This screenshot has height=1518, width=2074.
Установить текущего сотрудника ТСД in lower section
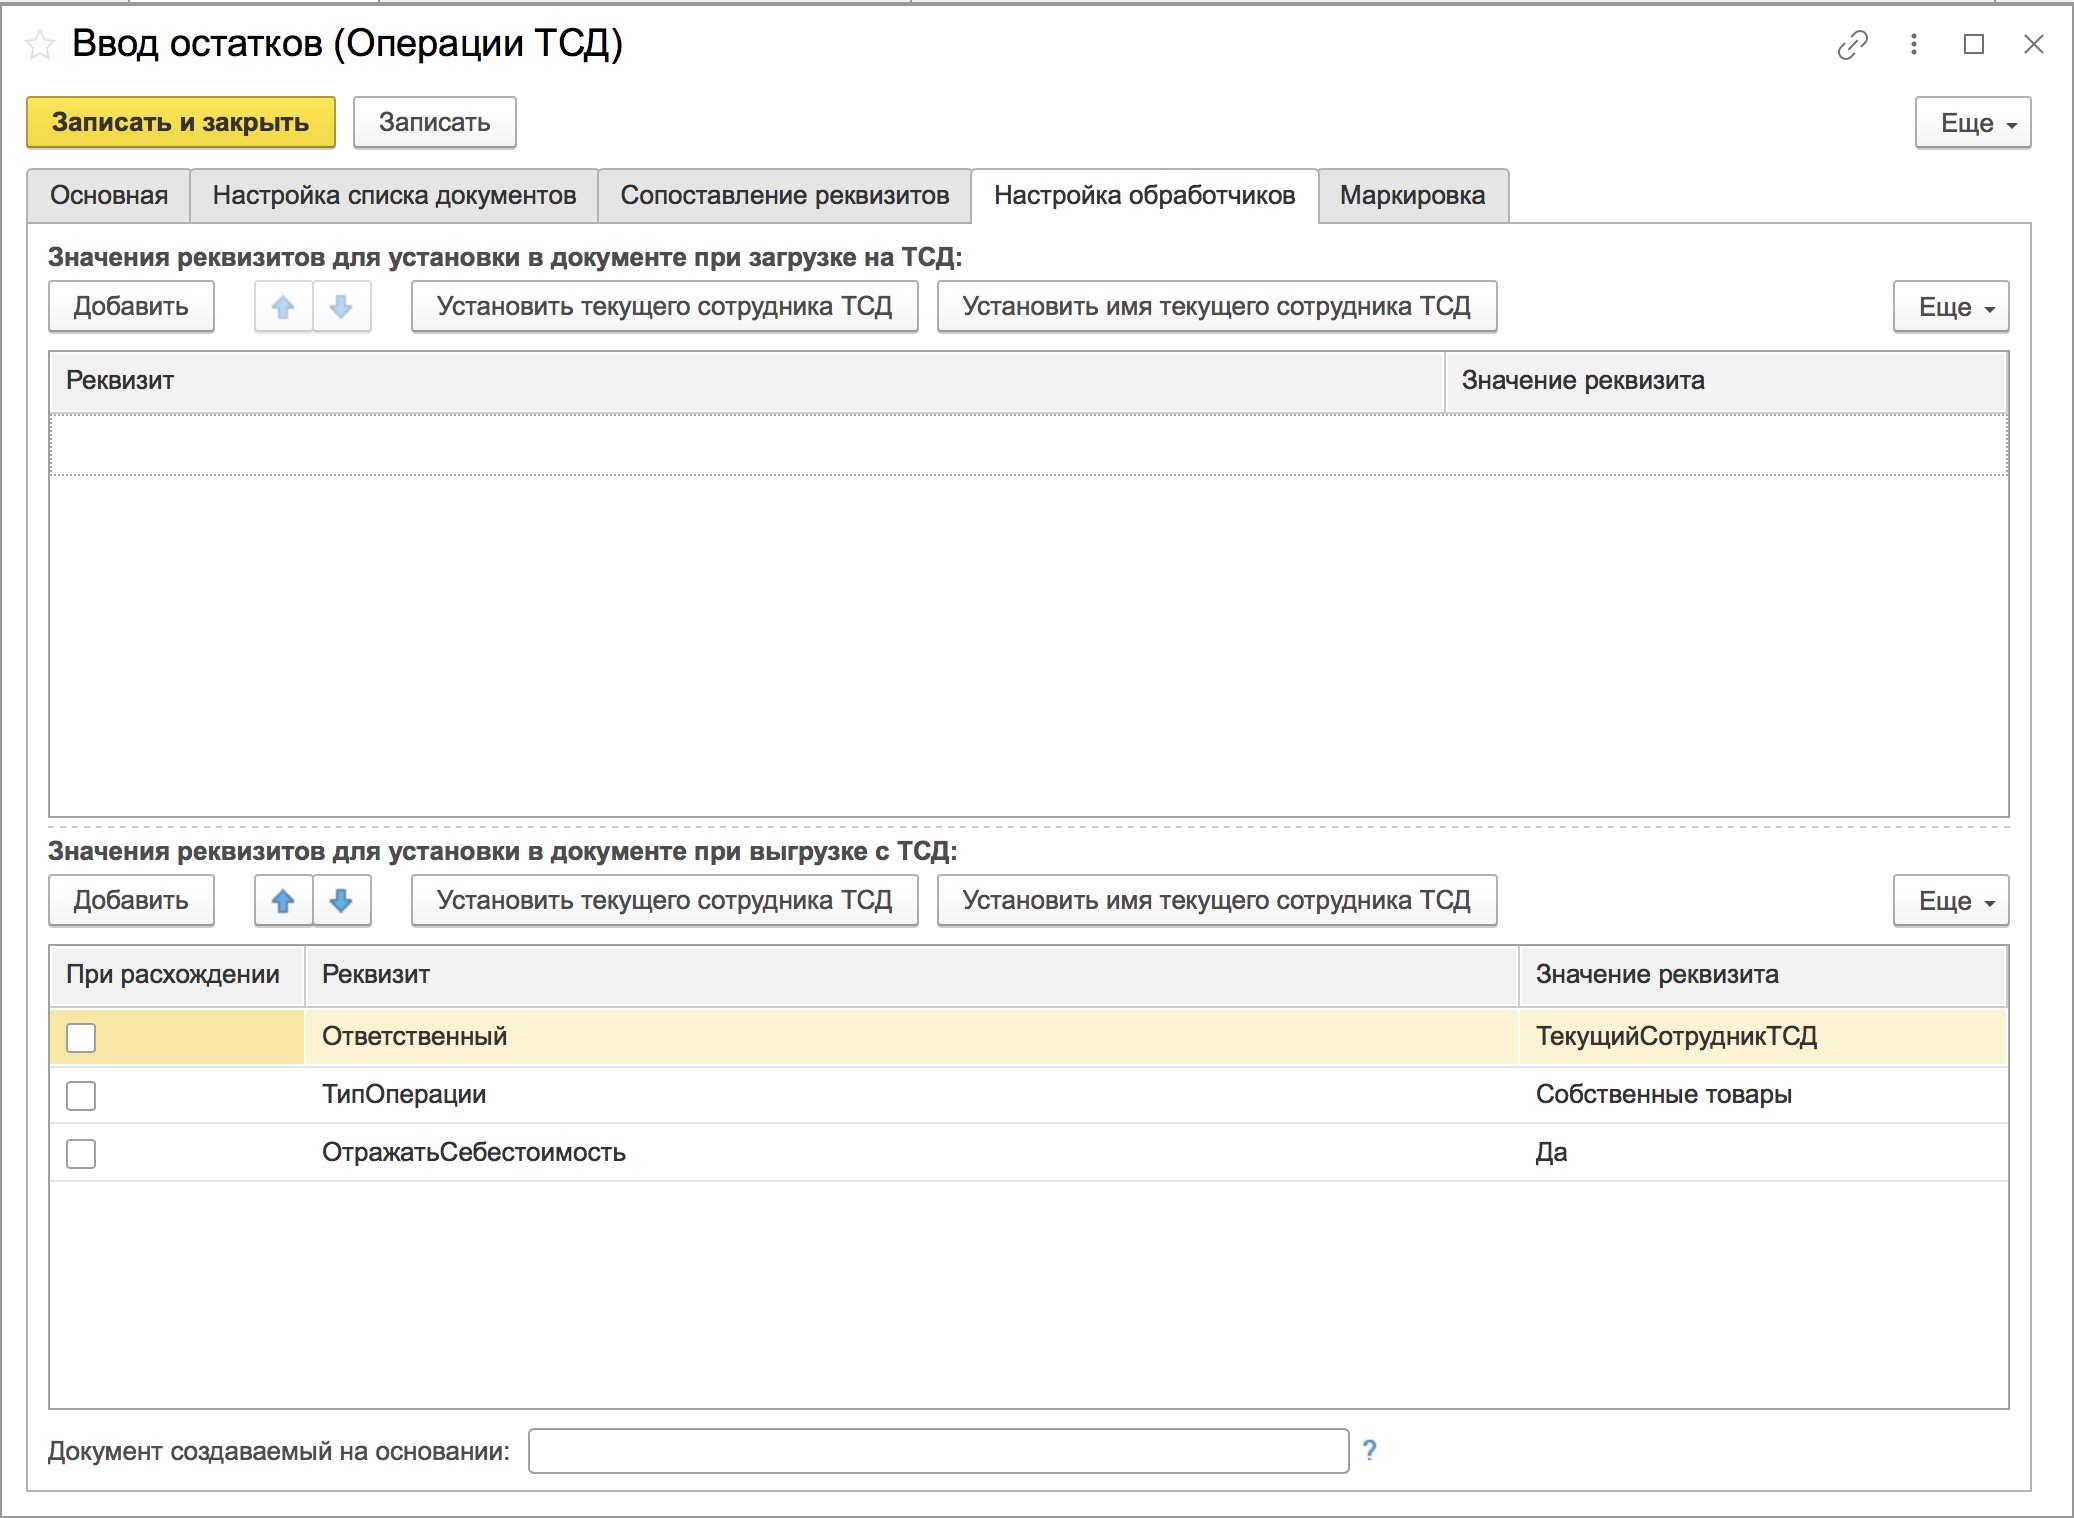pyautogui.click(x=664, y=901)
